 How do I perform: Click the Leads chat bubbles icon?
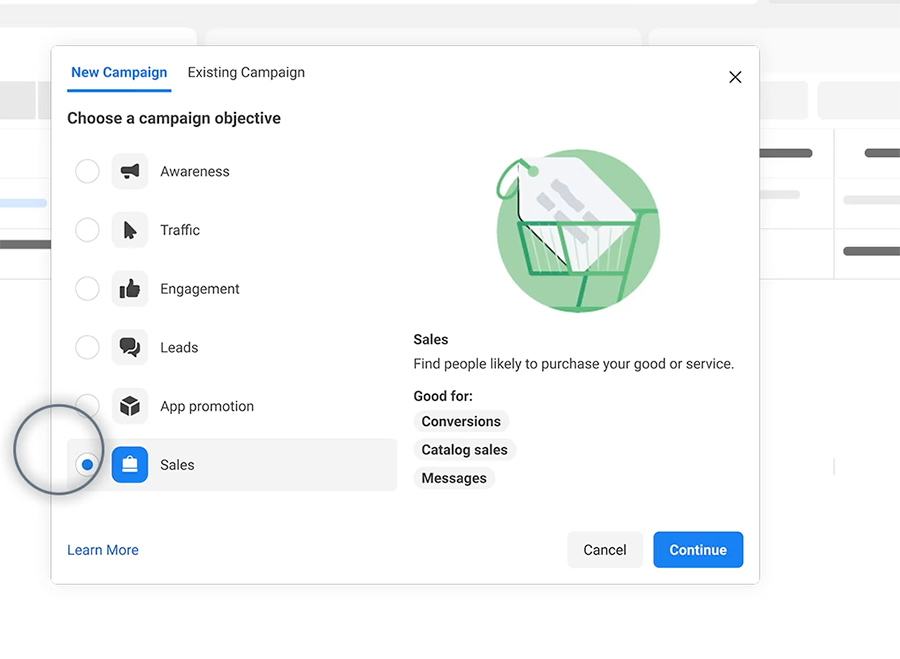[x=130, y=347]
